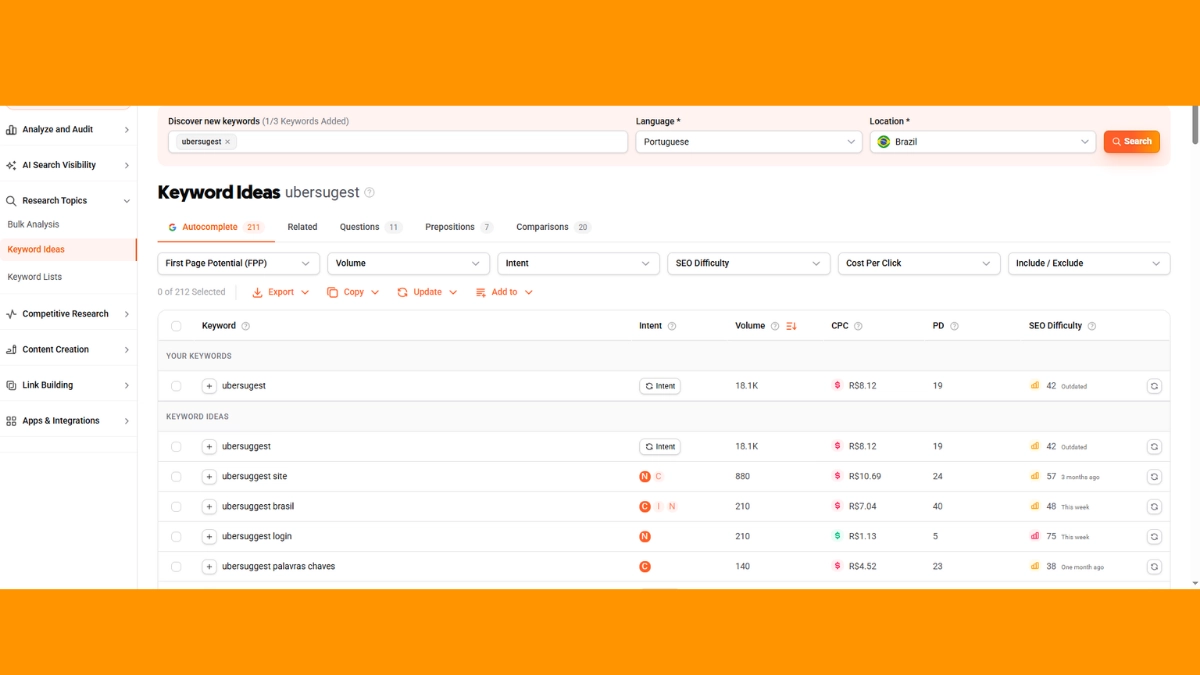This screenshot has height=675, width=1200.
Task: Open the Update dropdown menu
Action: [427, 292]
